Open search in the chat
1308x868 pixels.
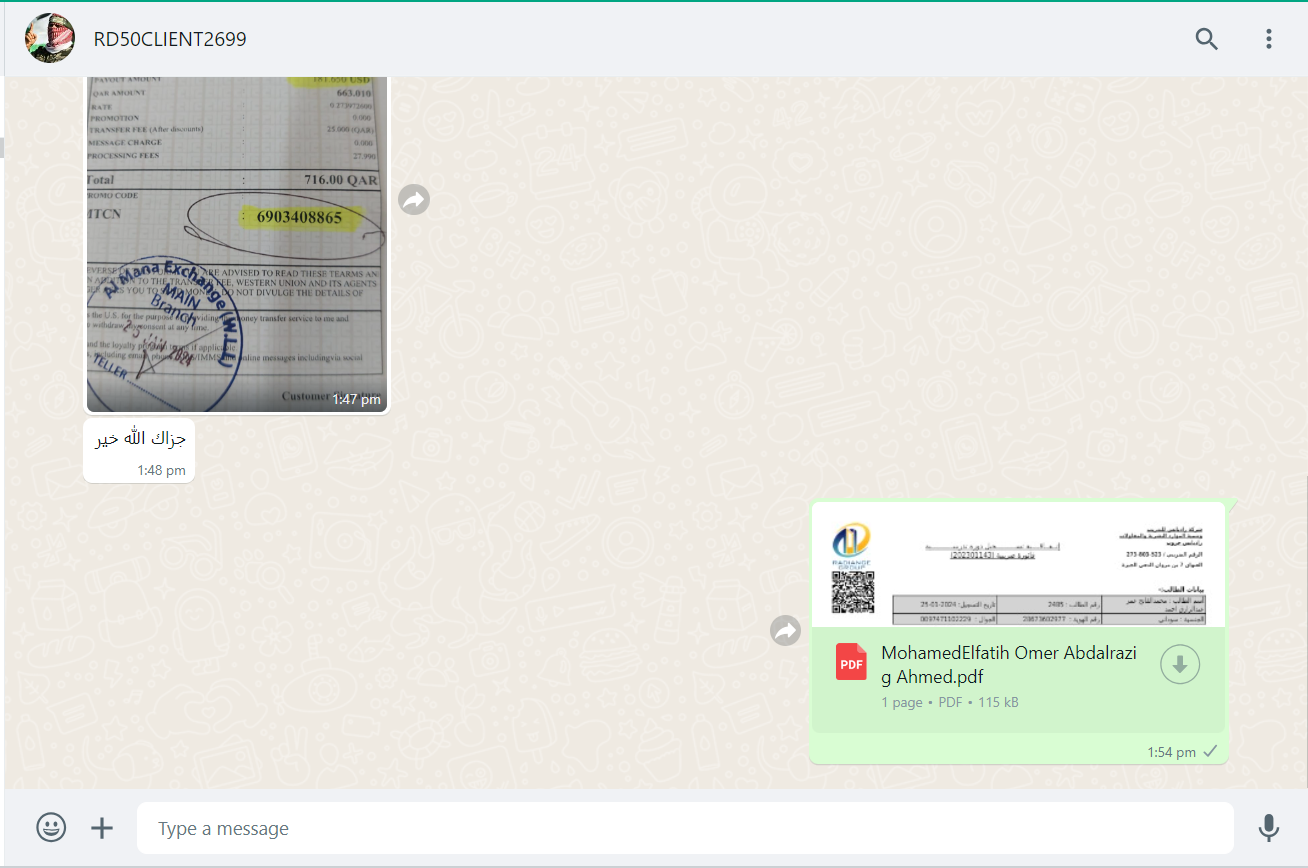click(1207, 39)
